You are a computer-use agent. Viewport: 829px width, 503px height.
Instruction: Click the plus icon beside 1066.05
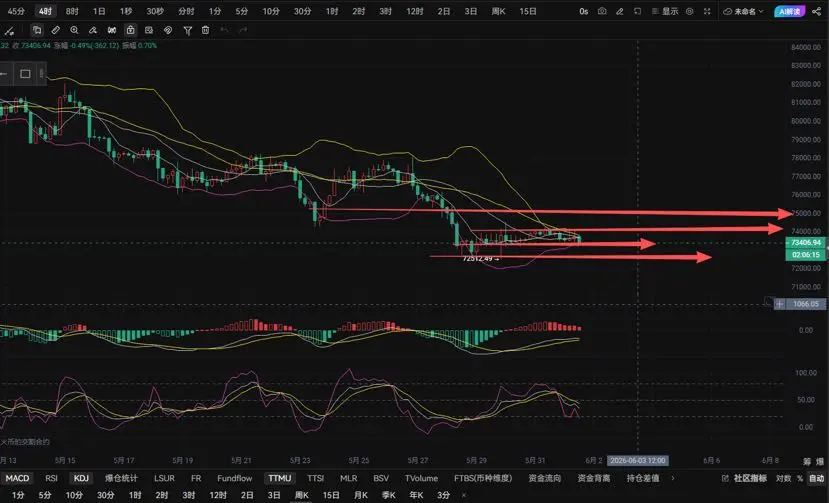779,304
